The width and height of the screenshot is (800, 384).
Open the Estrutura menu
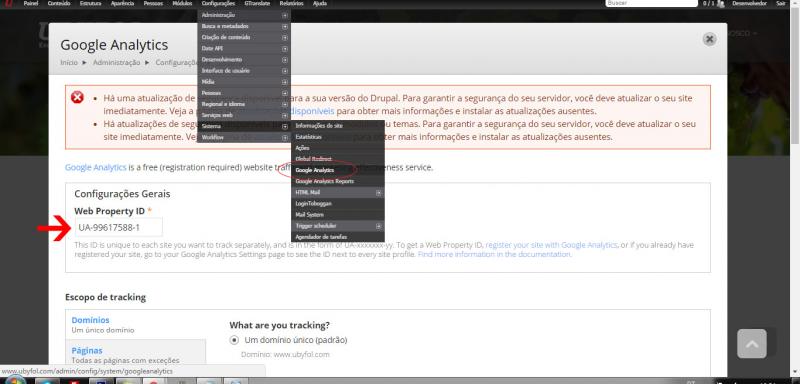[90, 4]
